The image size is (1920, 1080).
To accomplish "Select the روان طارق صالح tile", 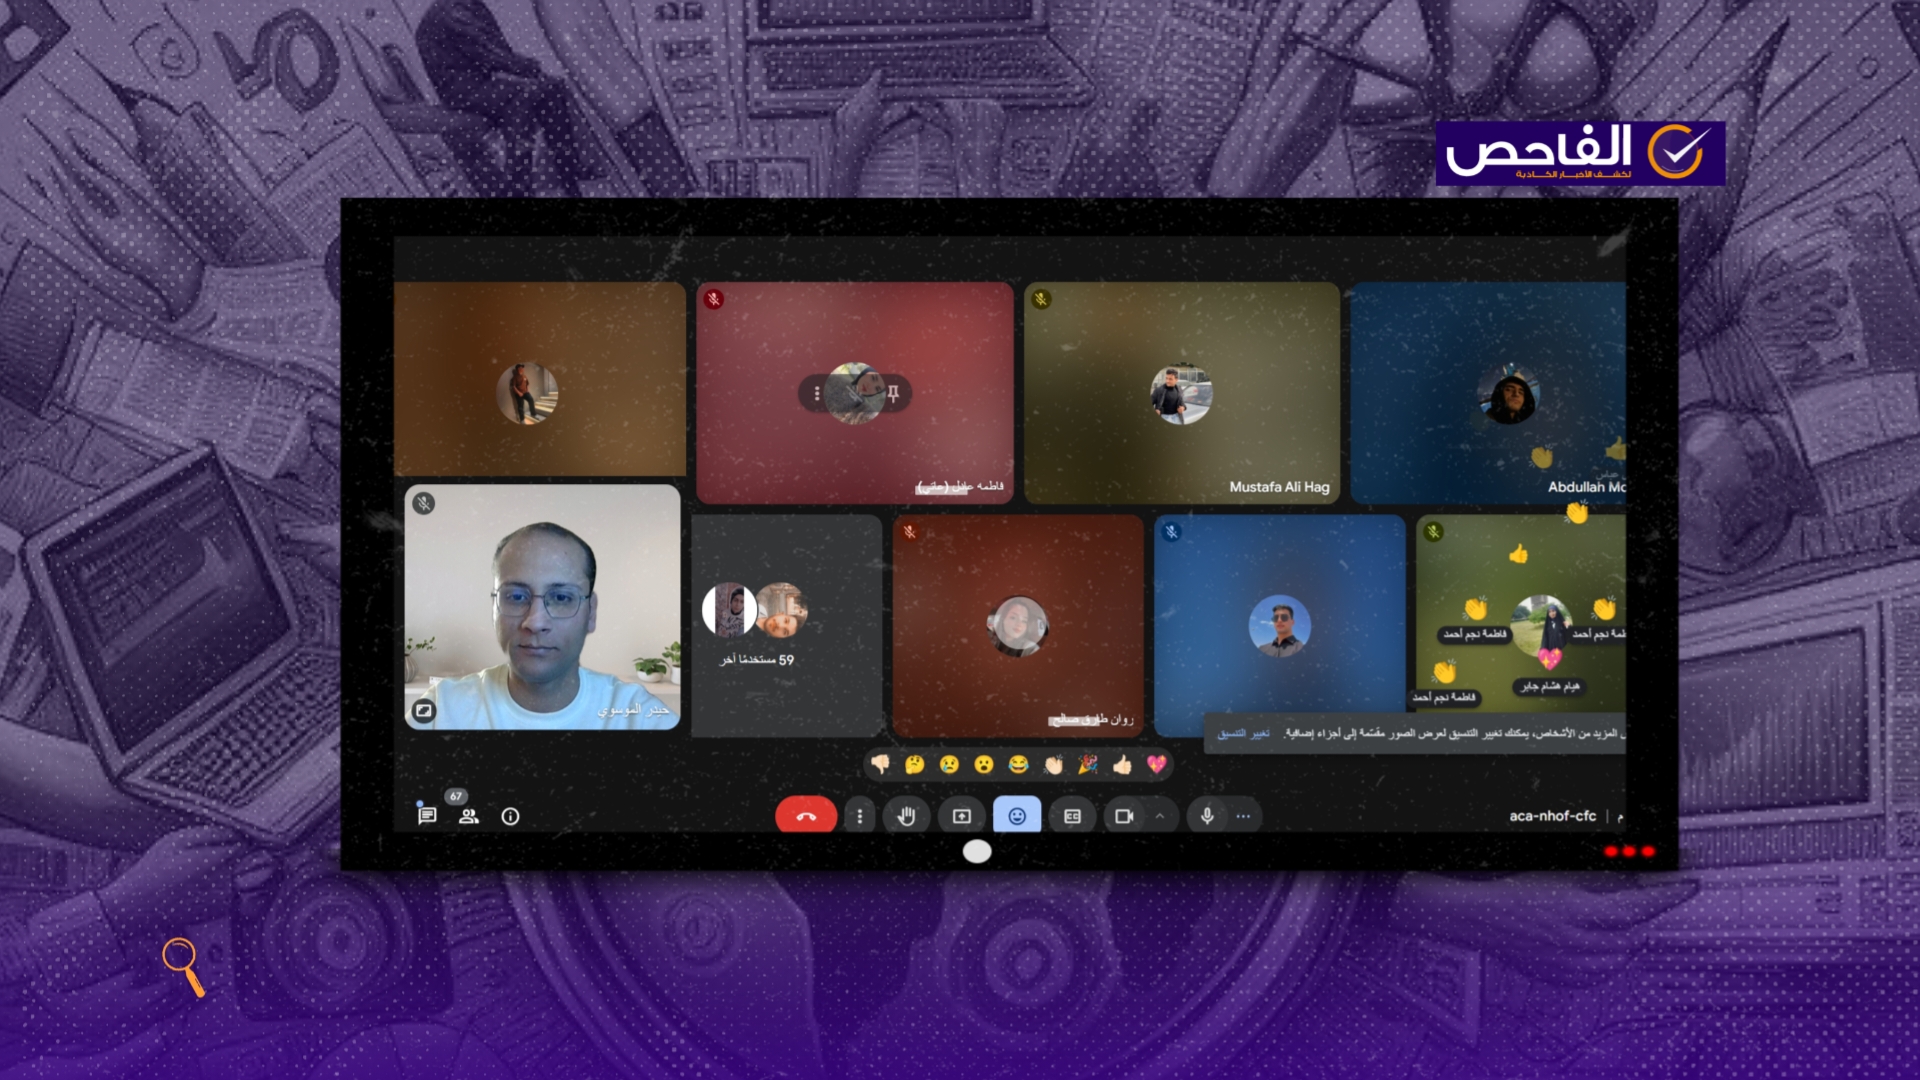I will [1018, 626].
